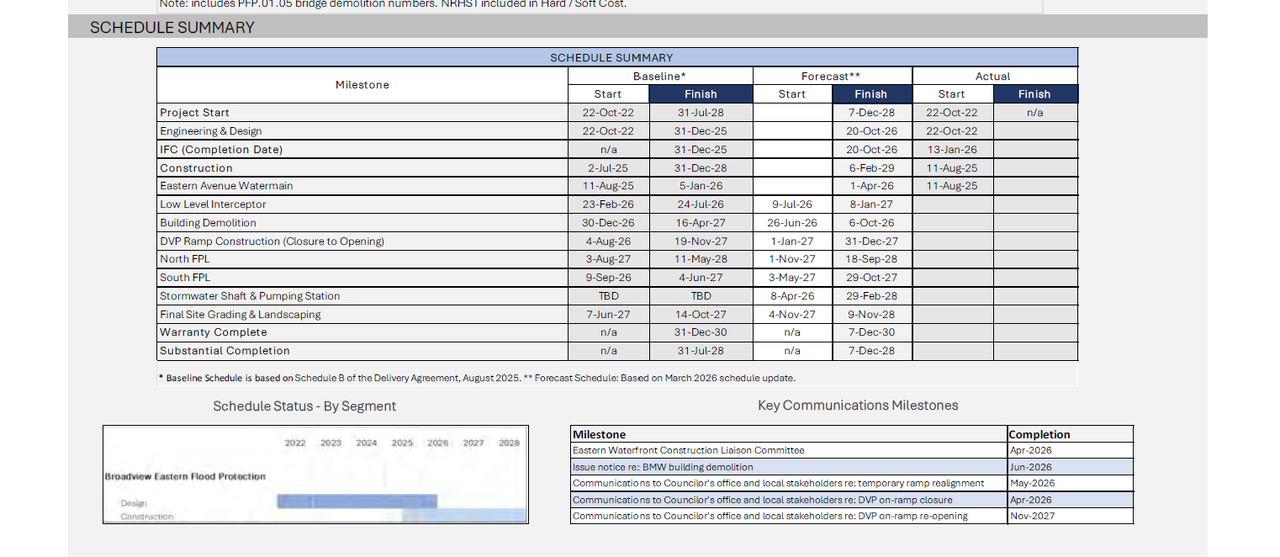
Task: Click the Design bar in the segment chart
Action: (x=357, y=501)
